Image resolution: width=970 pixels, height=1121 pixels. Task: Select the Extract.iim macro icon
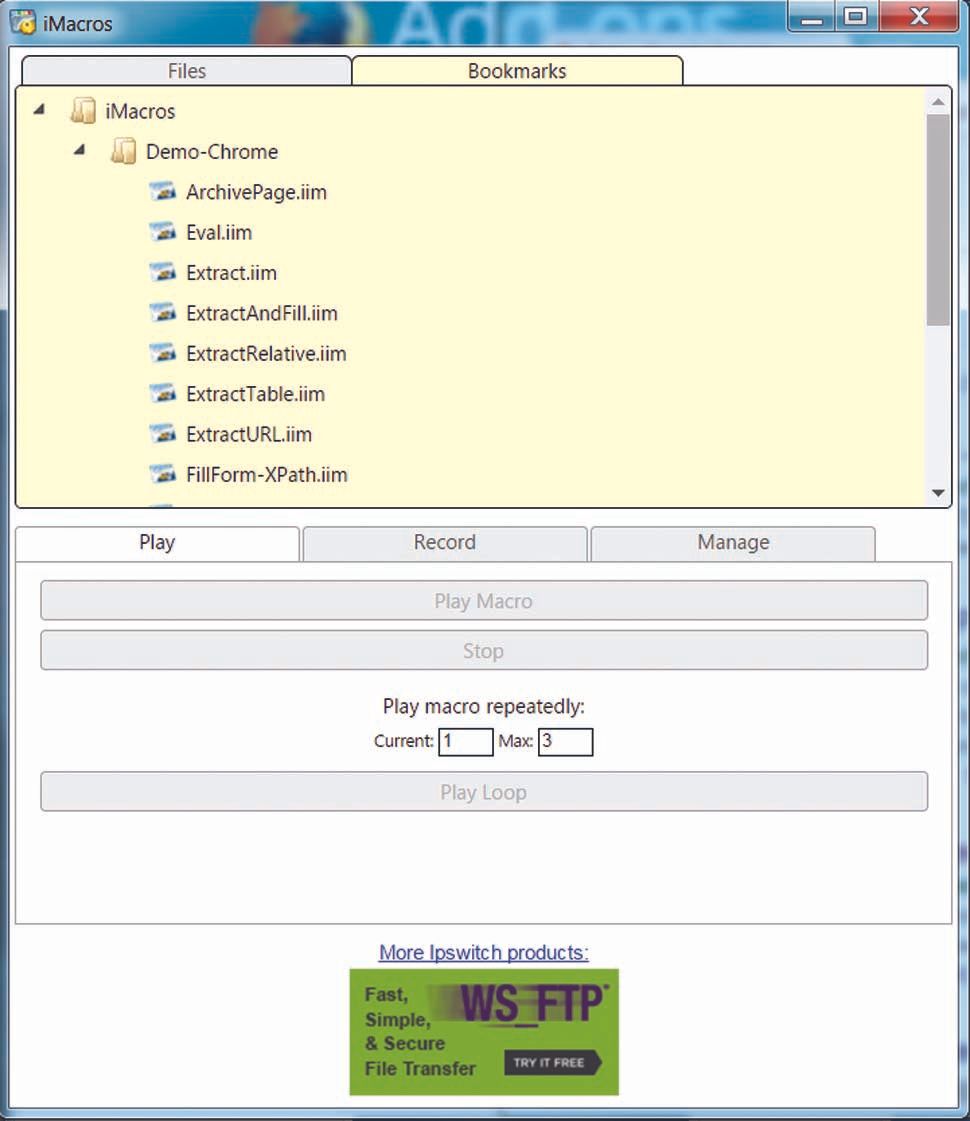point(163,272)
